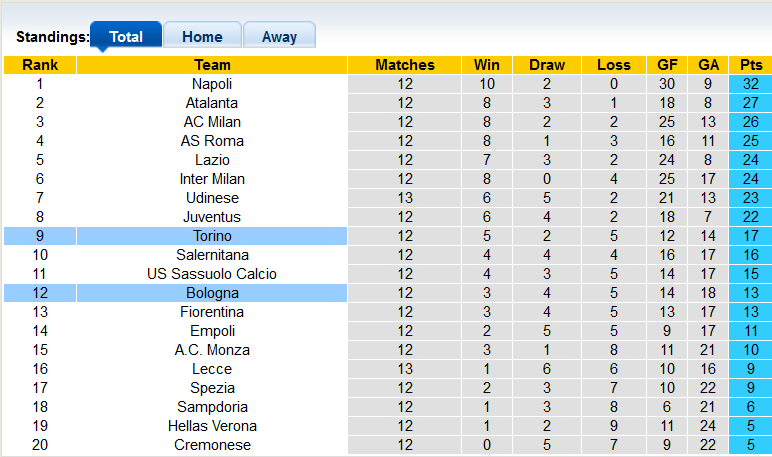772x457 pixels.
Task: Click Cremonese at the table bottom
Action: [212, 445]
